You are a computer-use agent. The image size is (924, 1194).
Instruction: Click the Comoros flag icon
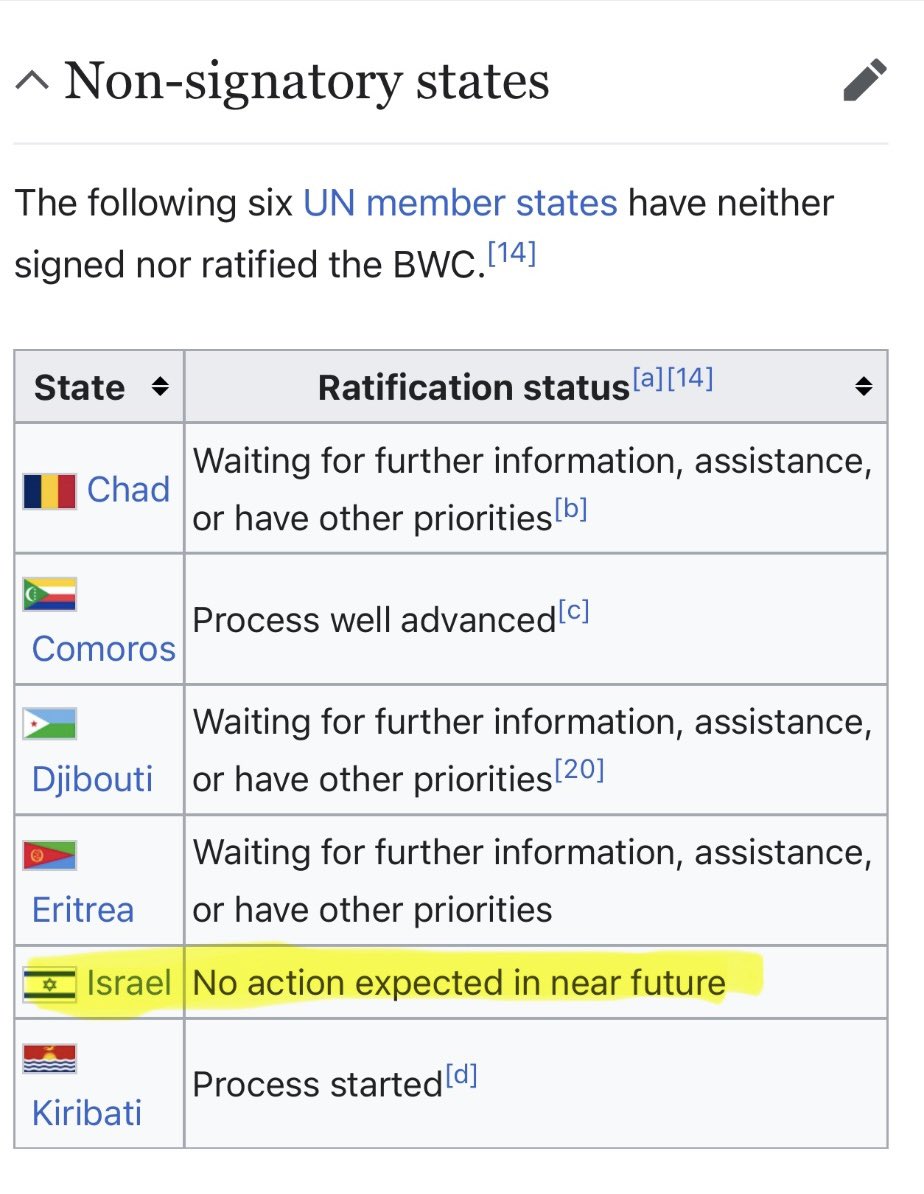[50, 595]
